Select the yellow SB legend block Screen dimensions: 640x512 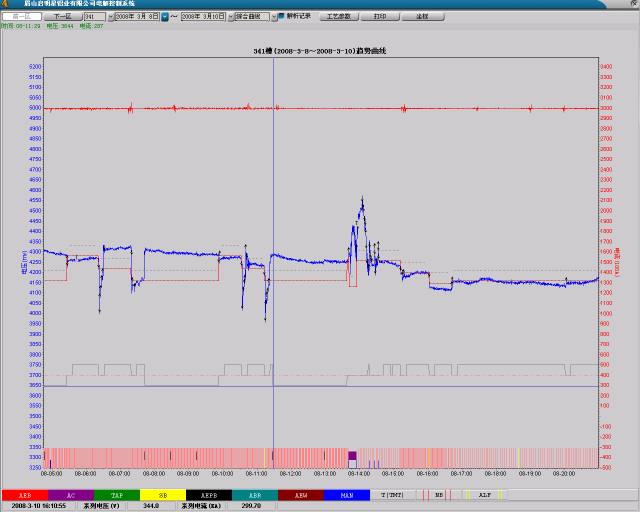(162, 495)
